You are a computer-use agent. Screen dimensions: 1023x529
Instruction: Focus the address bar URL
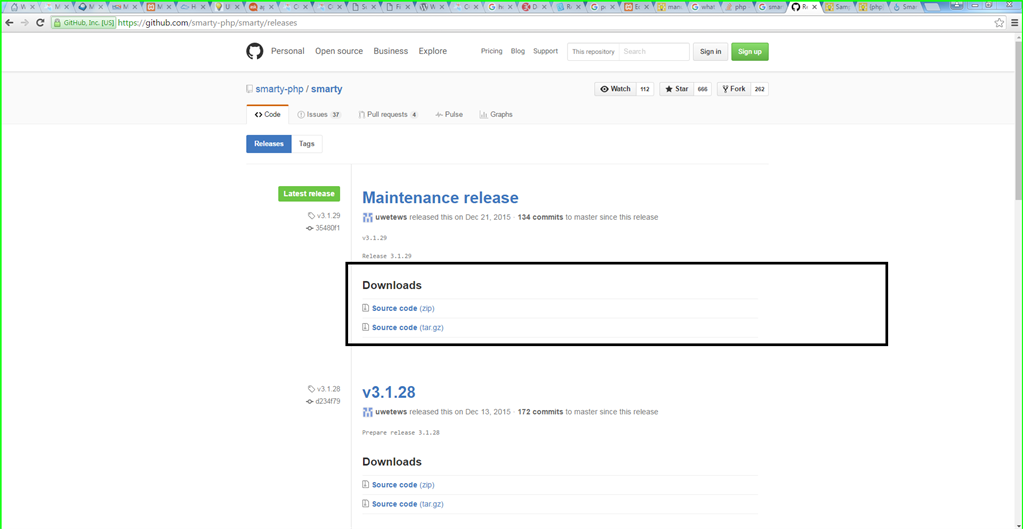pyautogui.click(x=207, y=22)
